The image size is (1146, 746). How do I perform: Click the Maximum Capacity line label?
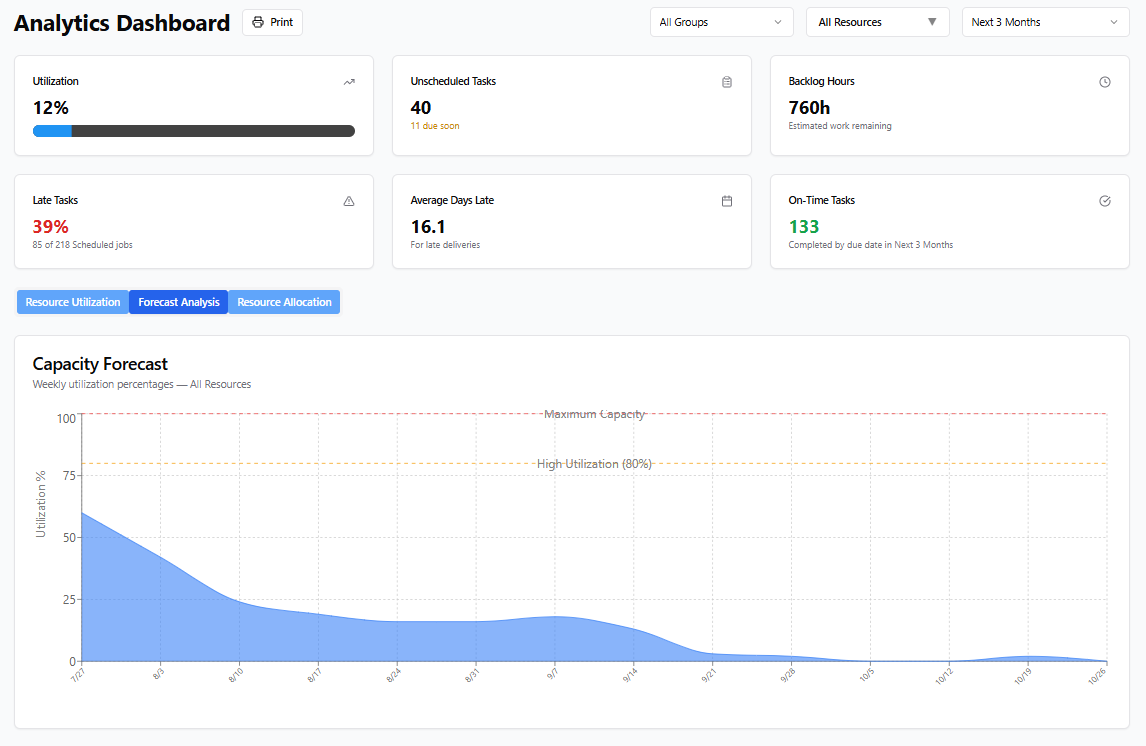pos(594,414)
